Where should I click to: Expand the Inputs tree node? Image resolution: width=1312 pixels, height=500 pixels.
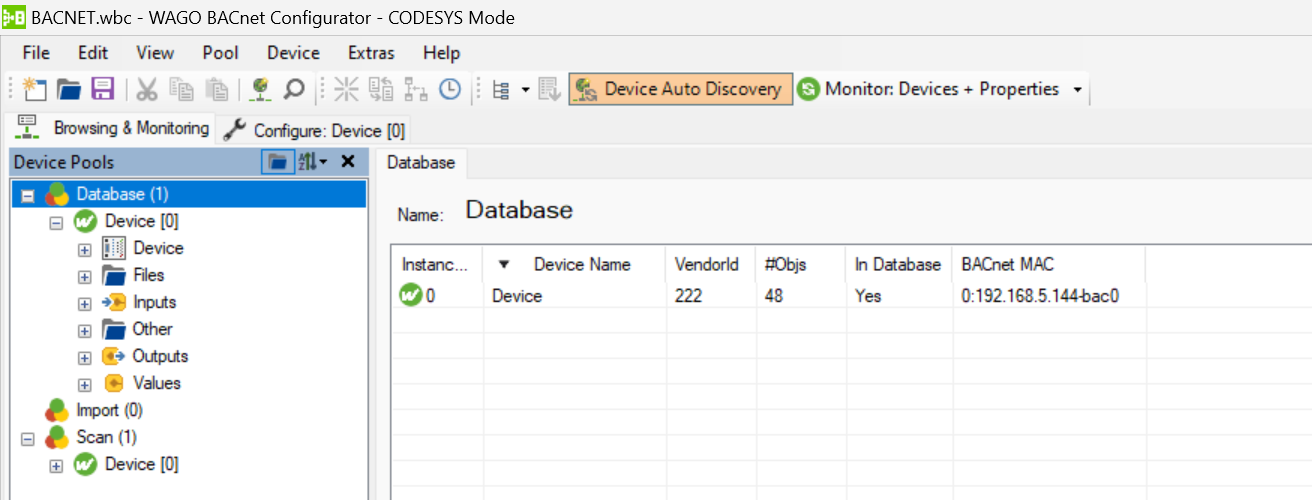(x=84, y=303)
